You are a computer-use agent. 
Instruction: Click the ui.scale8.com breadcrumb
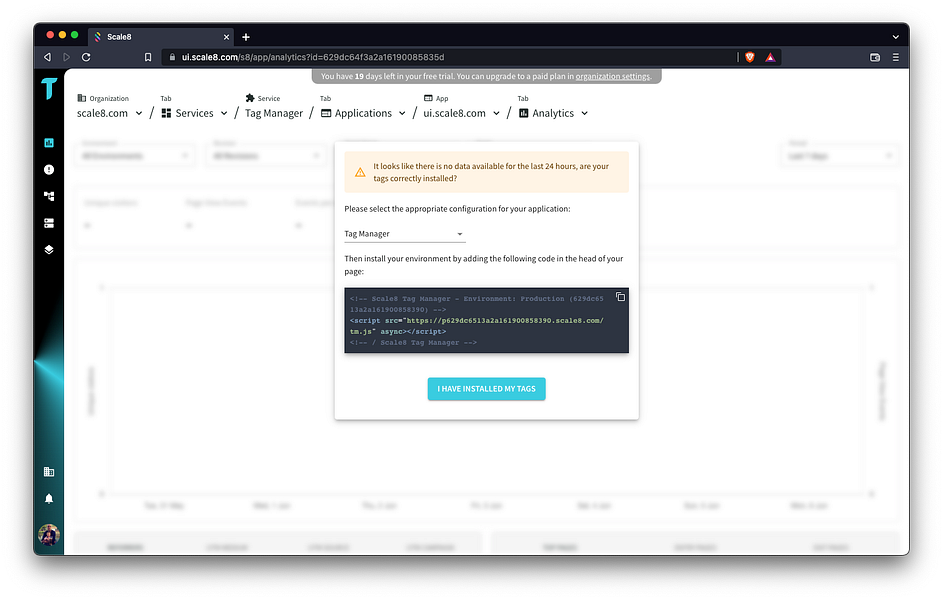(454, 113)
